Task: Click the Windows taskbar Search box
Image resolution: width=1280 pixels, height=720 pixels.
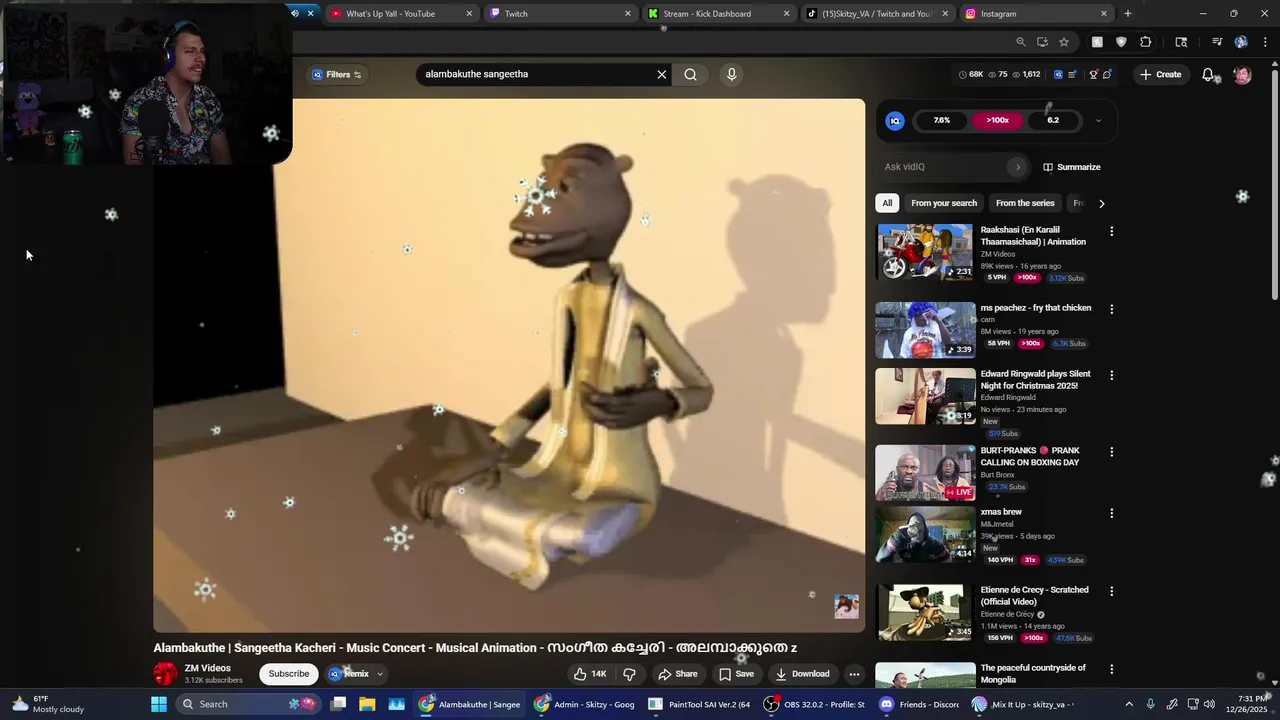Action: [247, 704]
